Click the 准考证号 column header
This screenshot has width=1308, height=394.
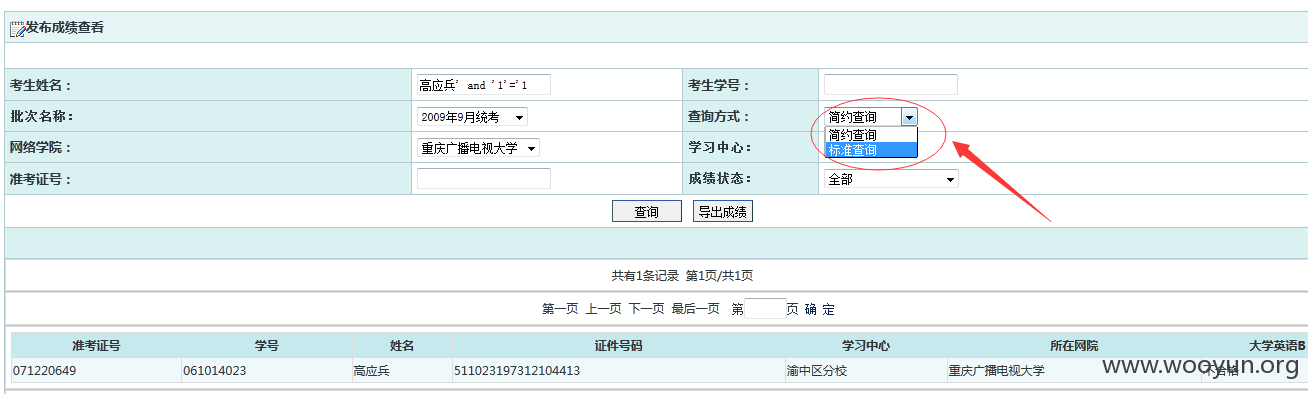tap(96, 346)
